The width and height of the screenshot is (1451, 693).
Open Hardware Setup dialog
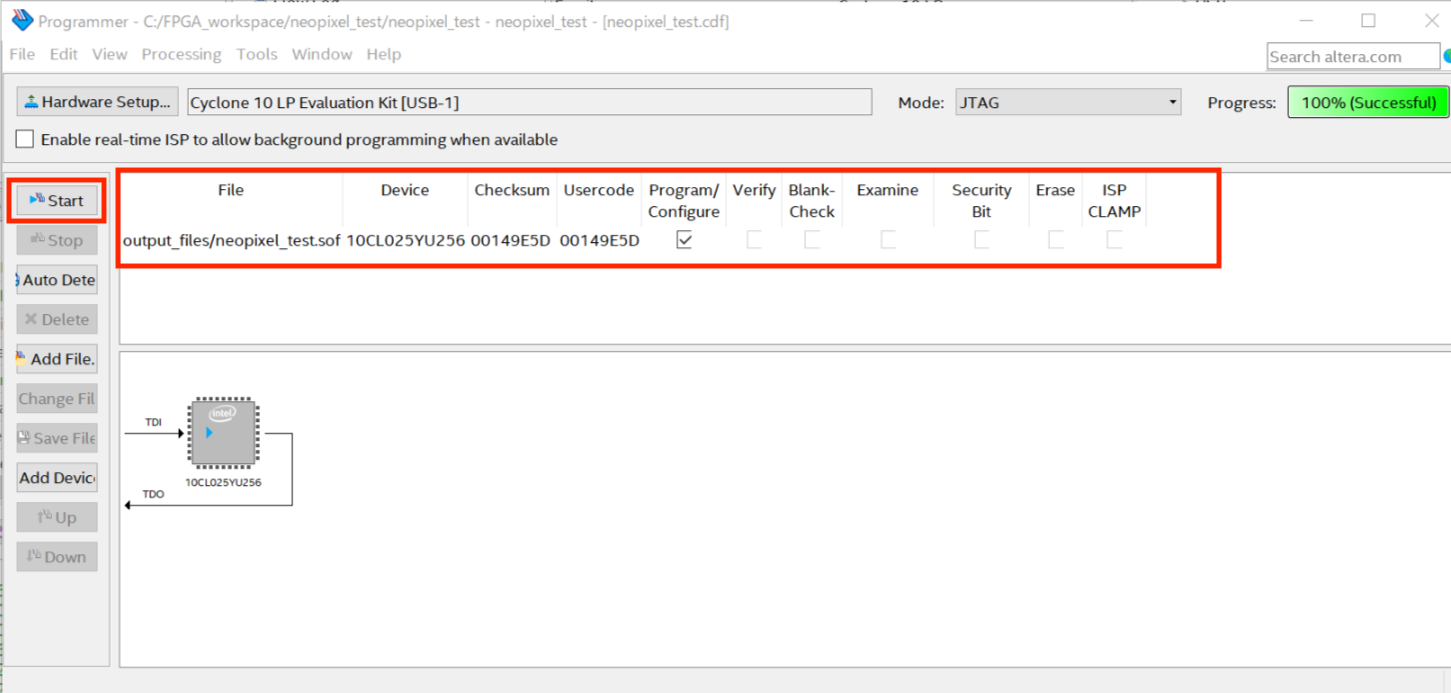pyautogui.click(x=97, y=102)
